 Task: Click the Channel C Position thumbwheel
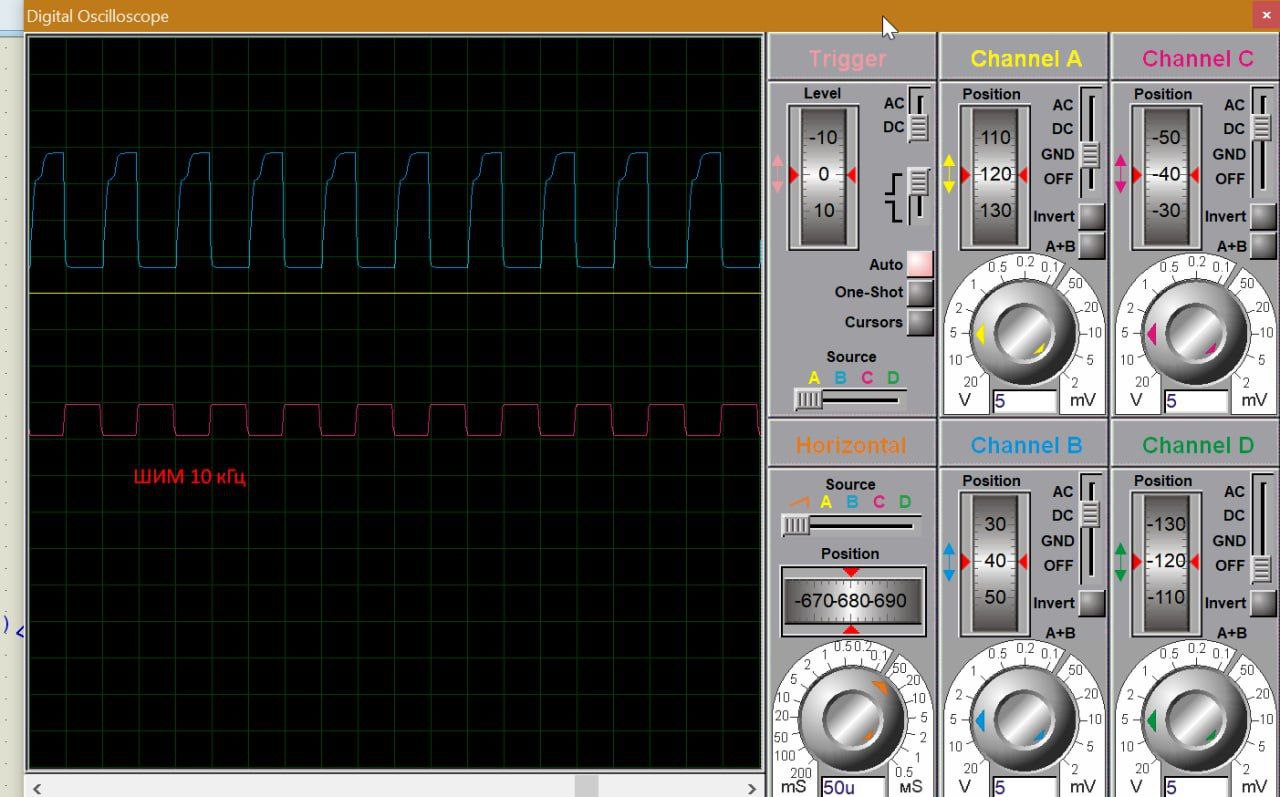coord(1167,175)
